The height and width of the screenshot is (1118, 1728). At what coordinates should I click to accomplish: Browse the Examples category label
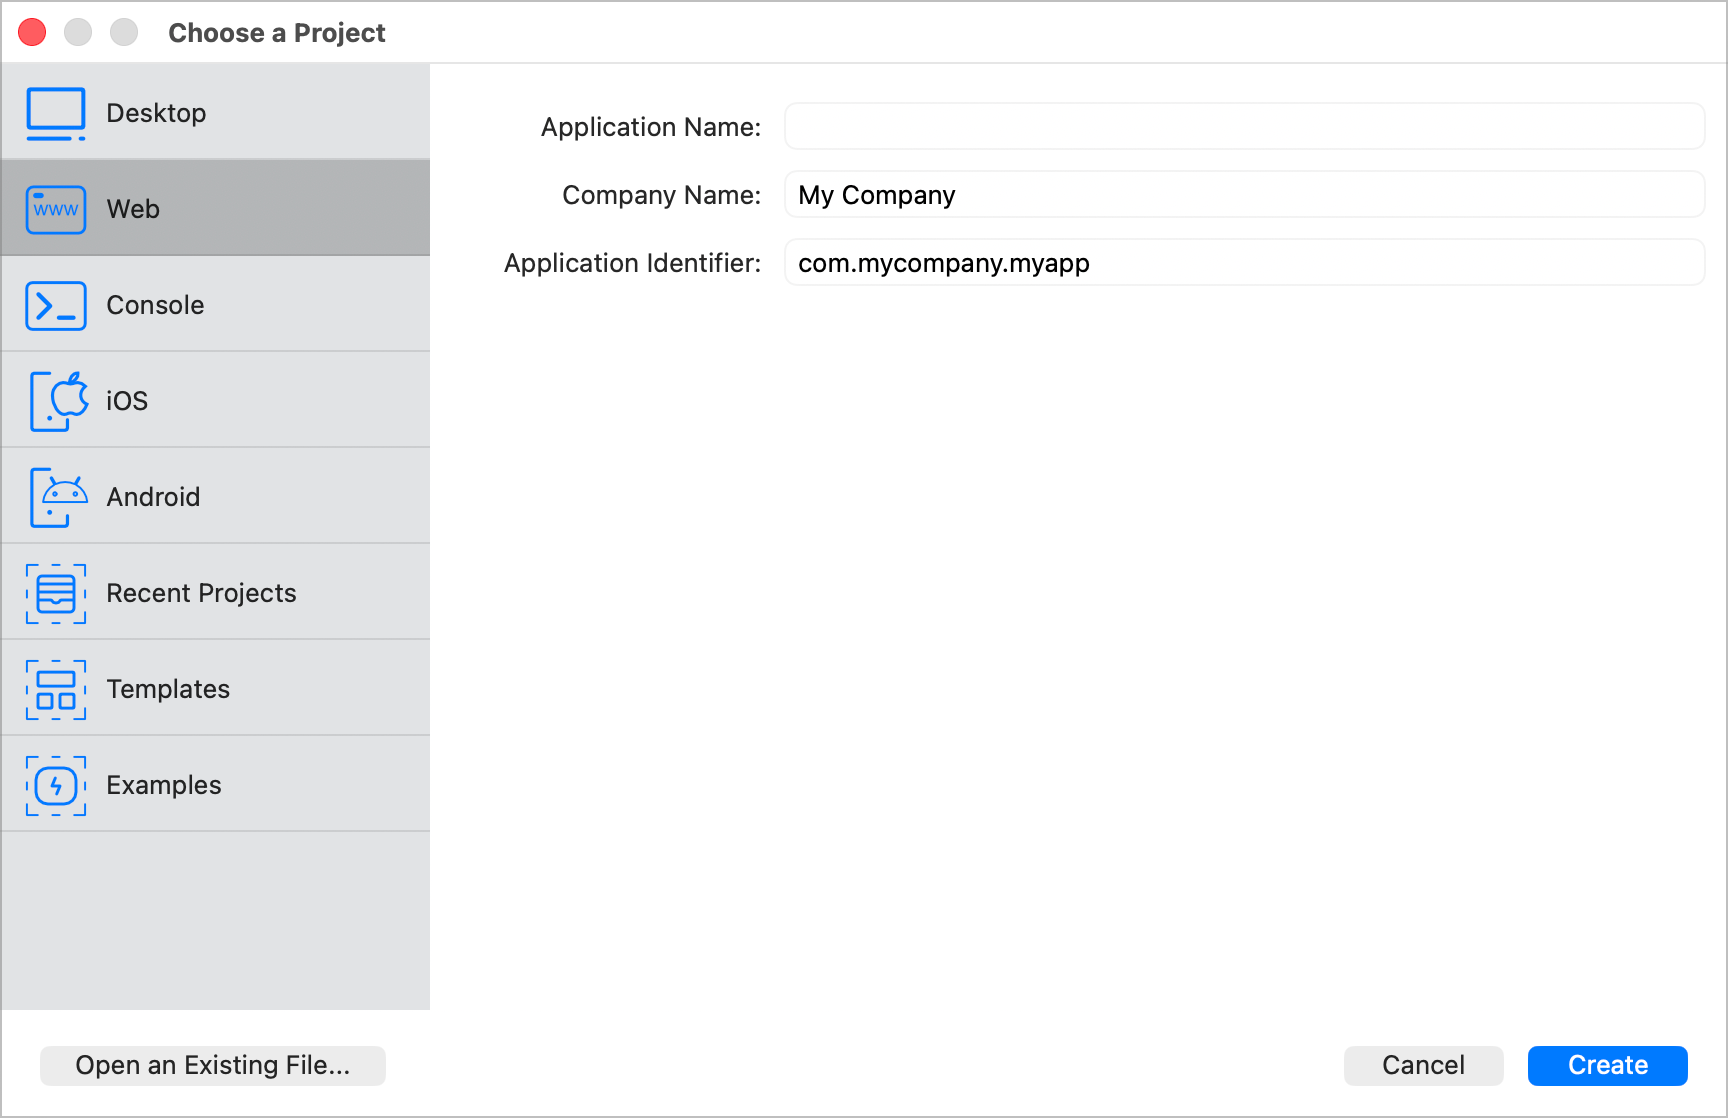coord(164,785)
